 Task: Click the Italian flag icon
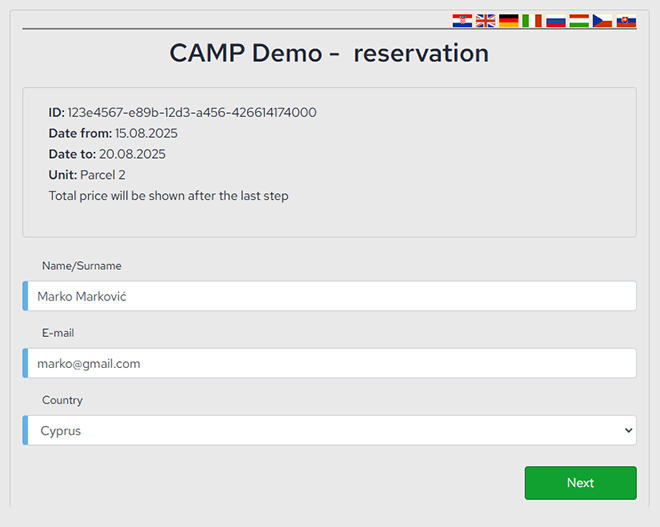click(532, 20)
